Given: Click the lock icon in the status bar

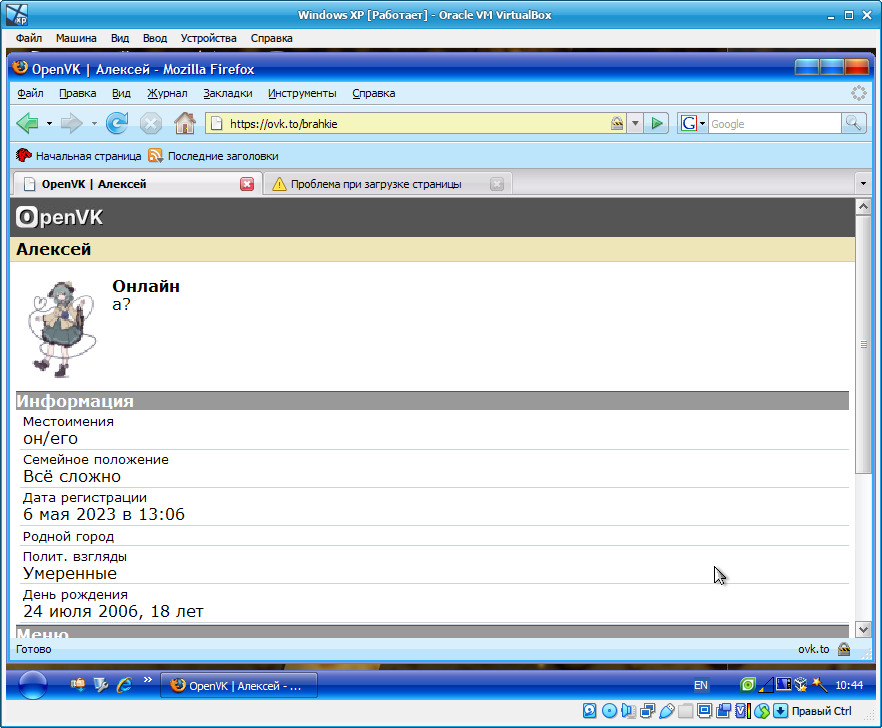Looking at the screenshot, I should click(844, 649).
